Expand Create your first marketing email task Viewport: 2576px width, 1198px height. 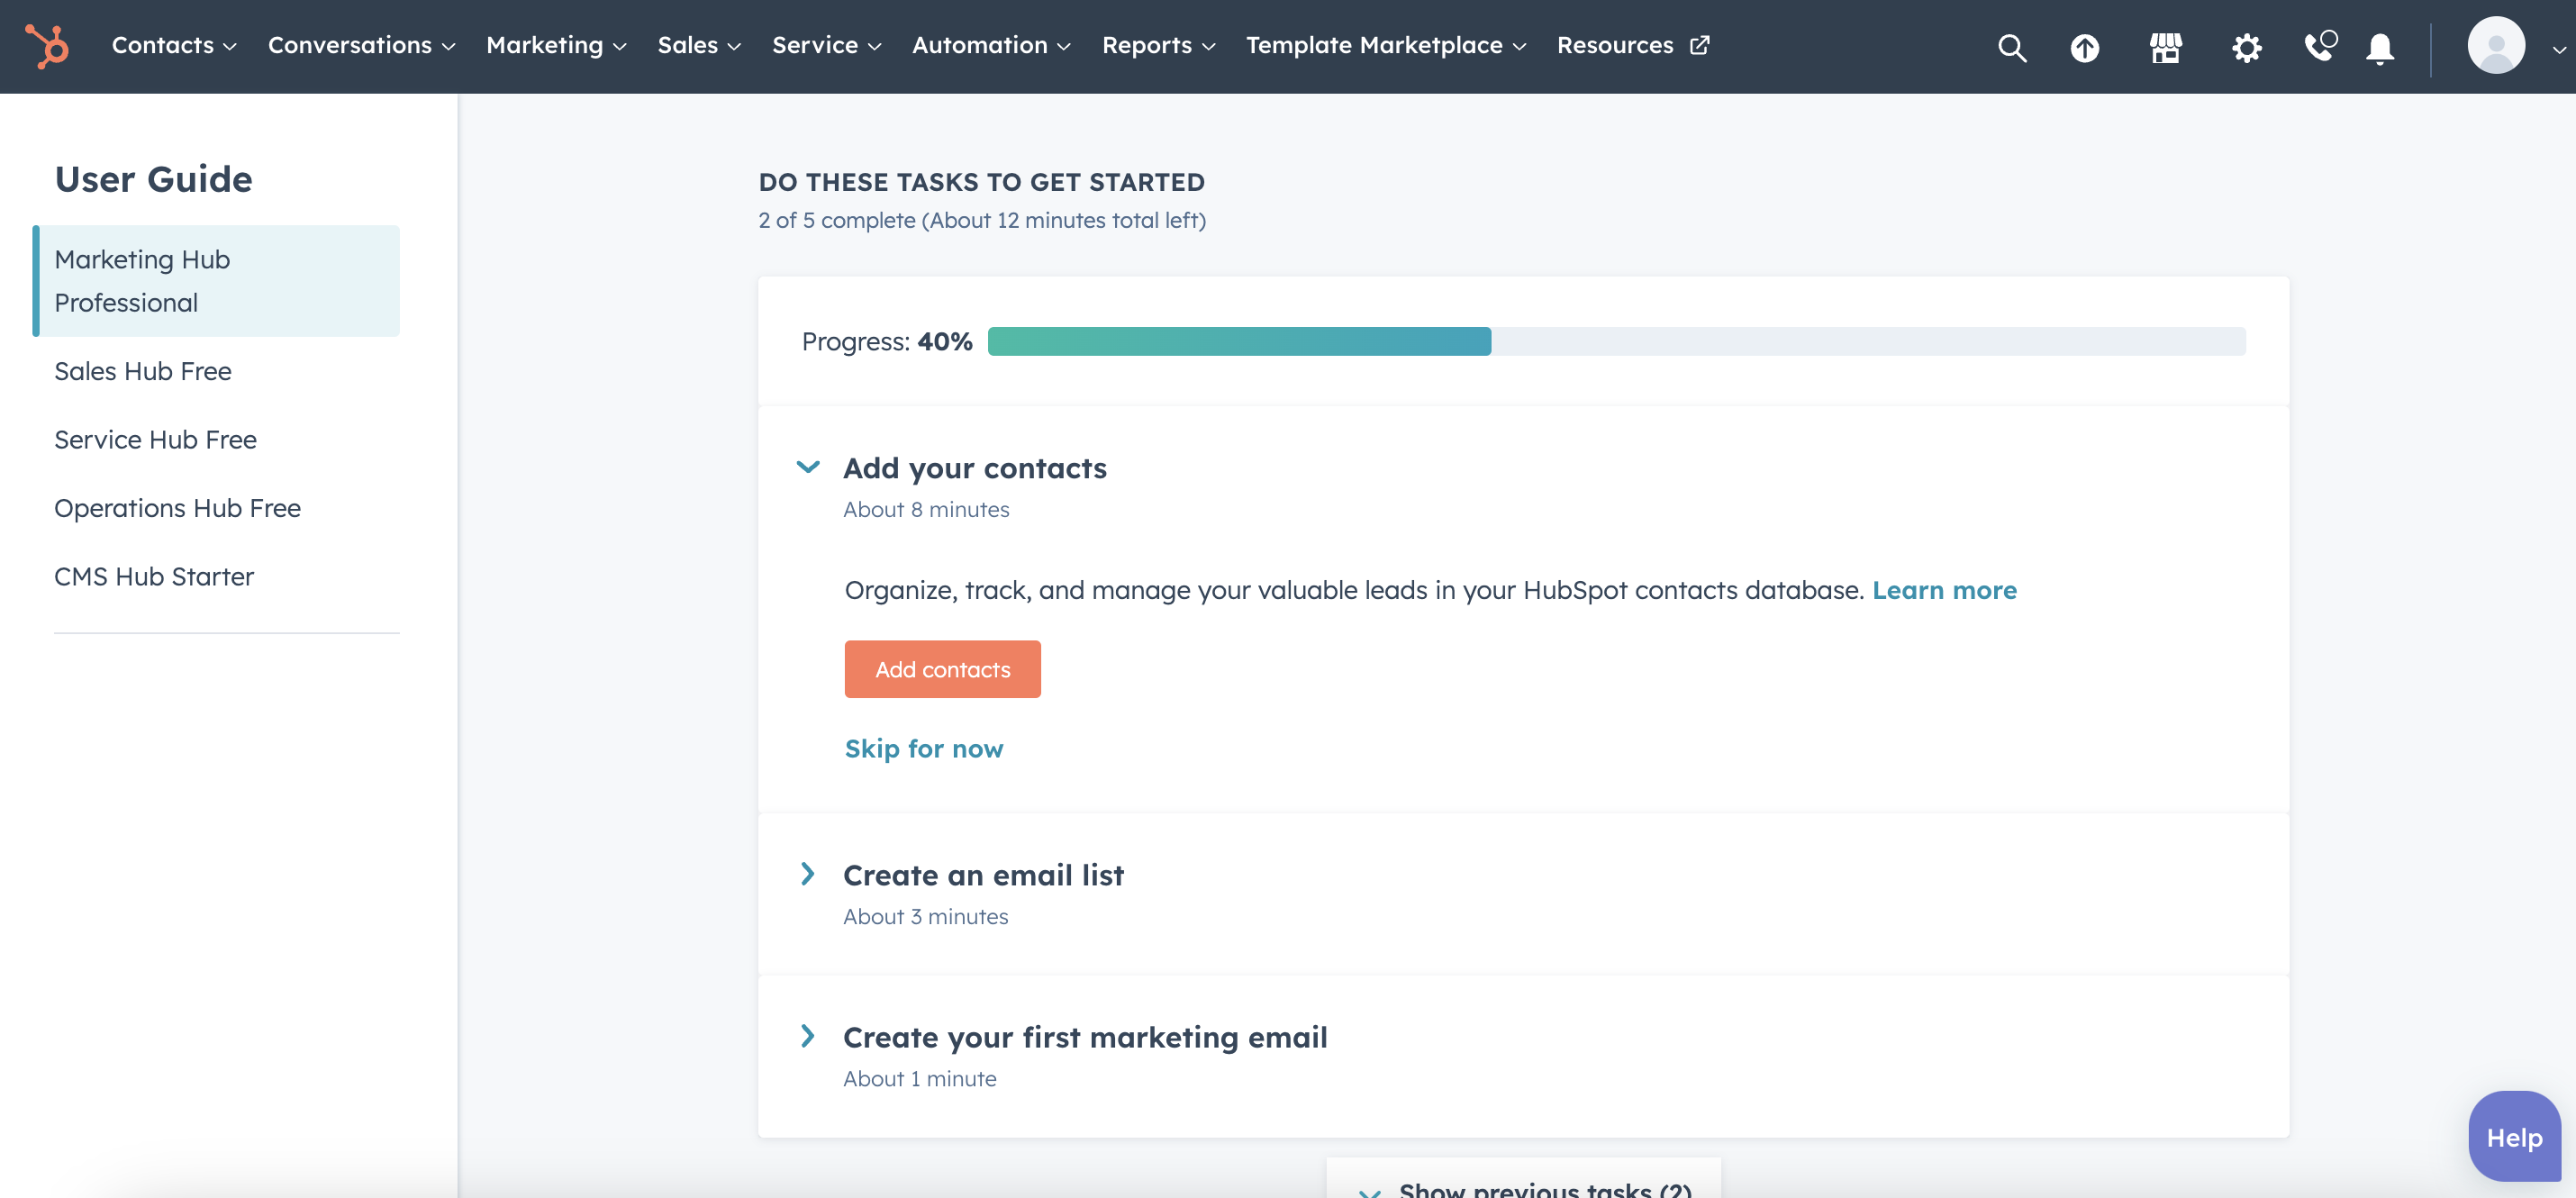(807, 1036)
